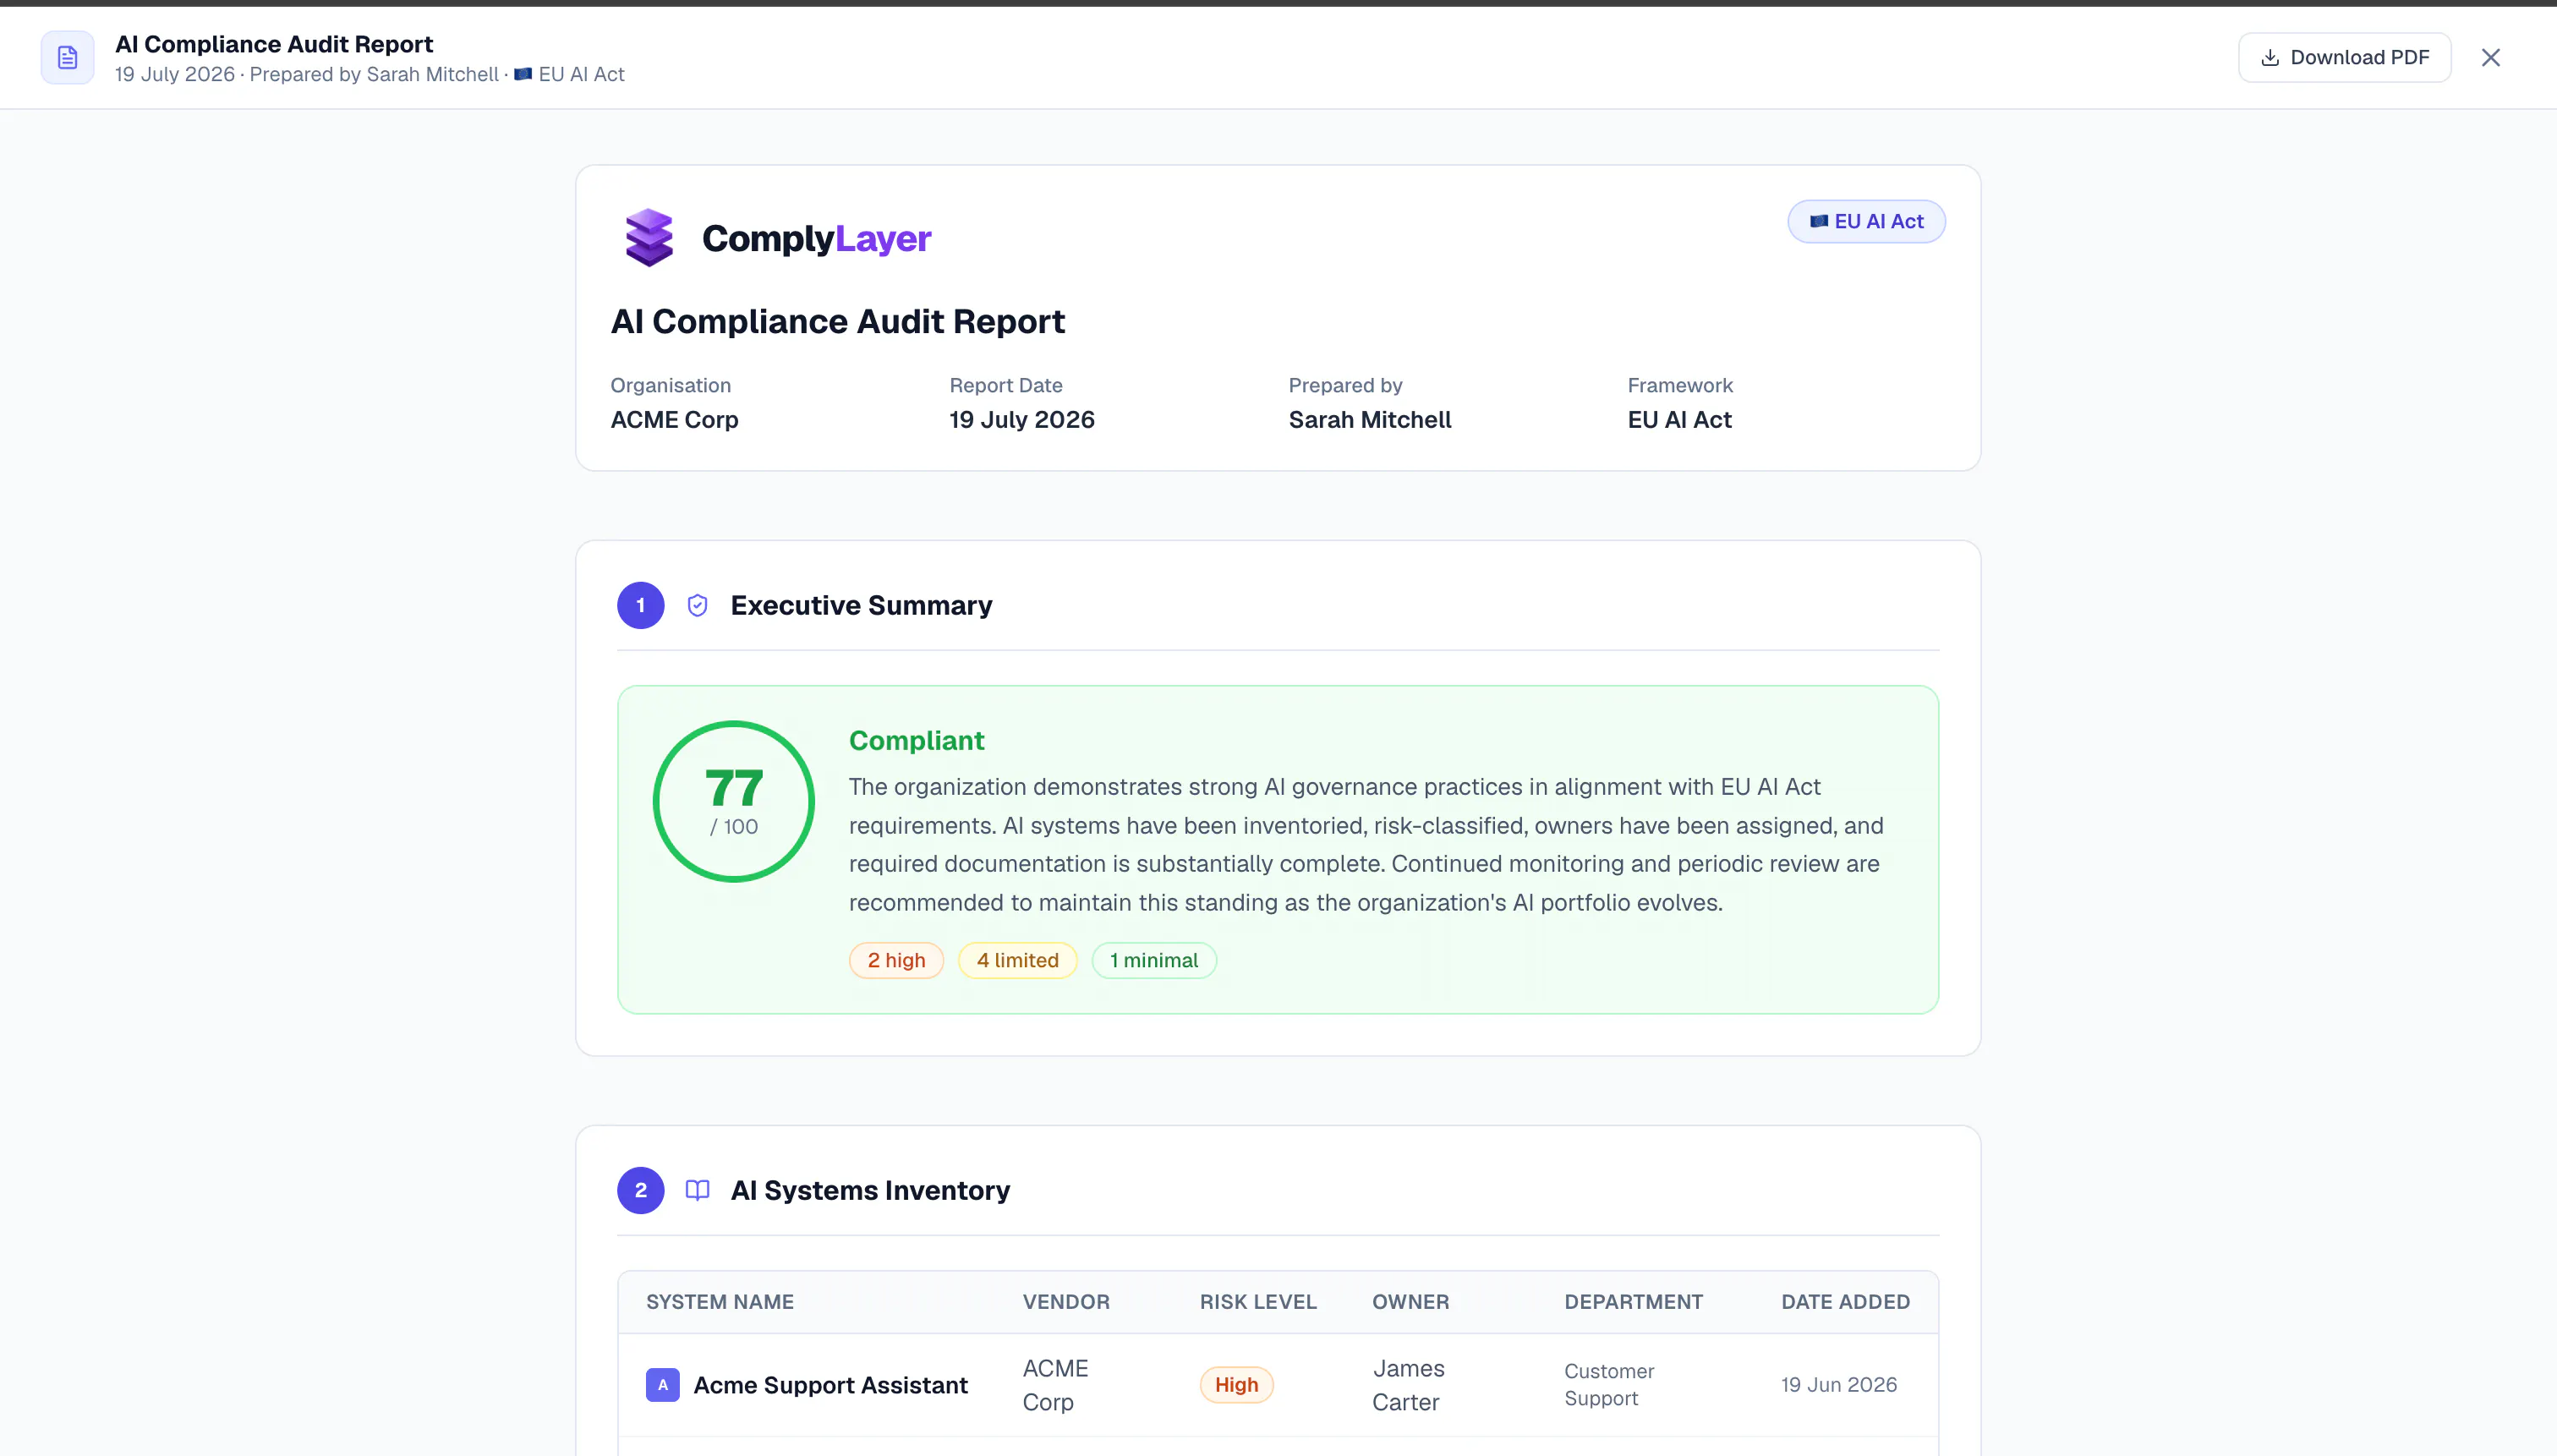Click the date 19 Jun 2026

tap(1838, 1385)
